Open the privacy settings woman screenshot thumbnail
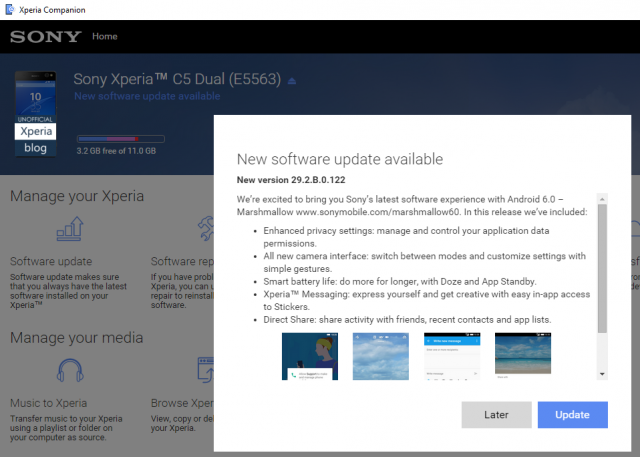This screenshot has height=457, width=640. pyautogui.click(x=310, y=356)
